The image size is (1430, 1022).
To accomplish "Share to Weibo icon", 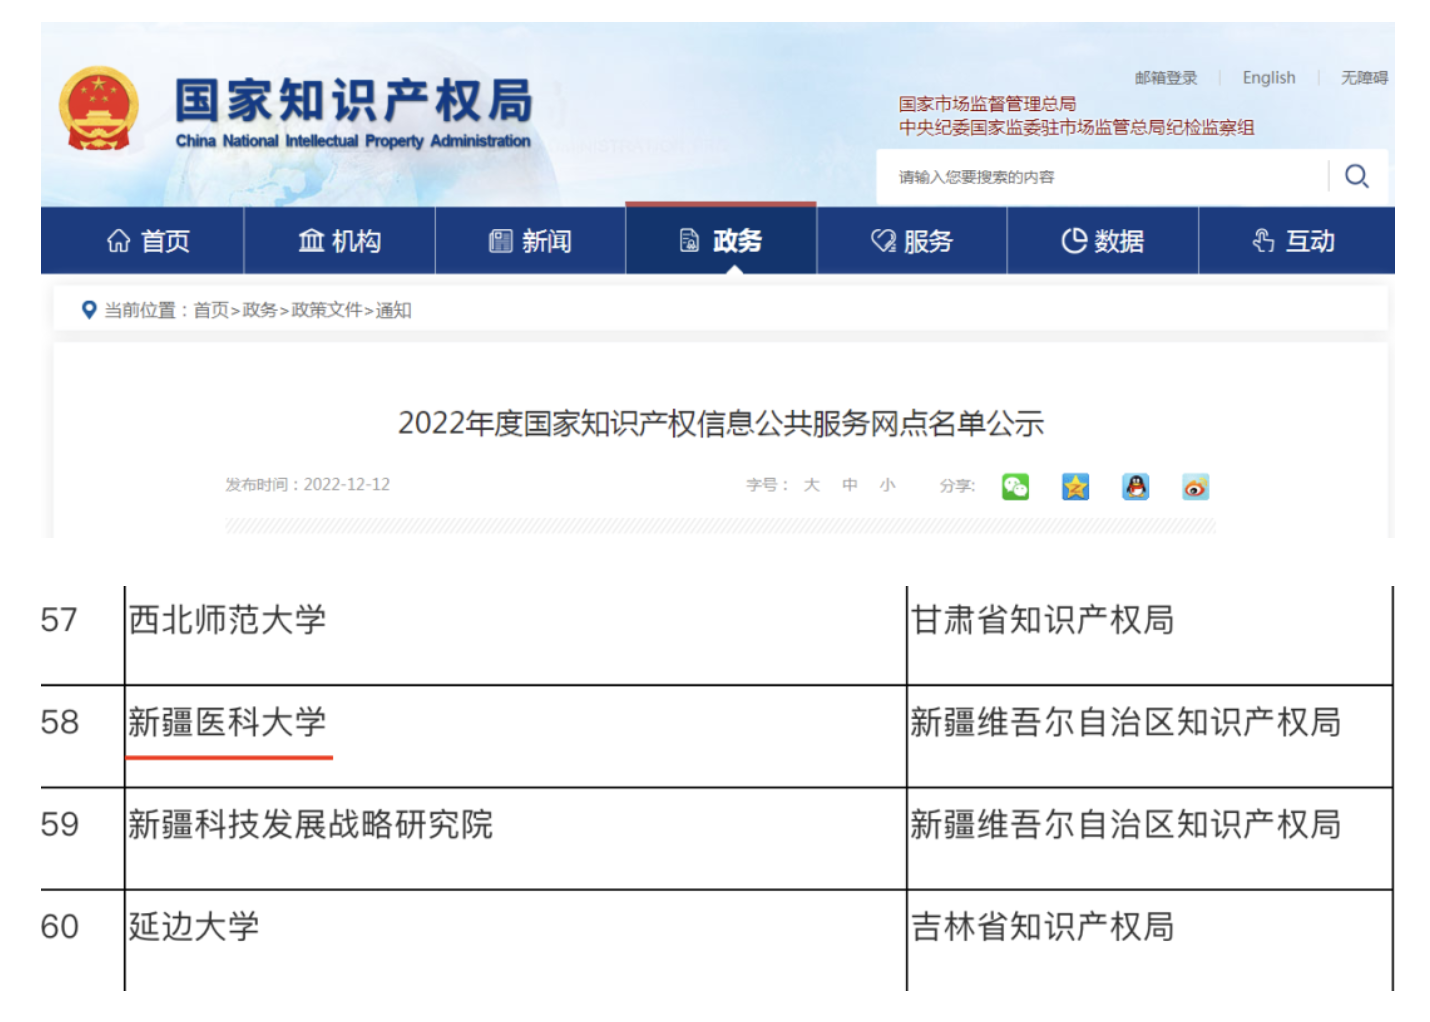I will (1195, 487).
